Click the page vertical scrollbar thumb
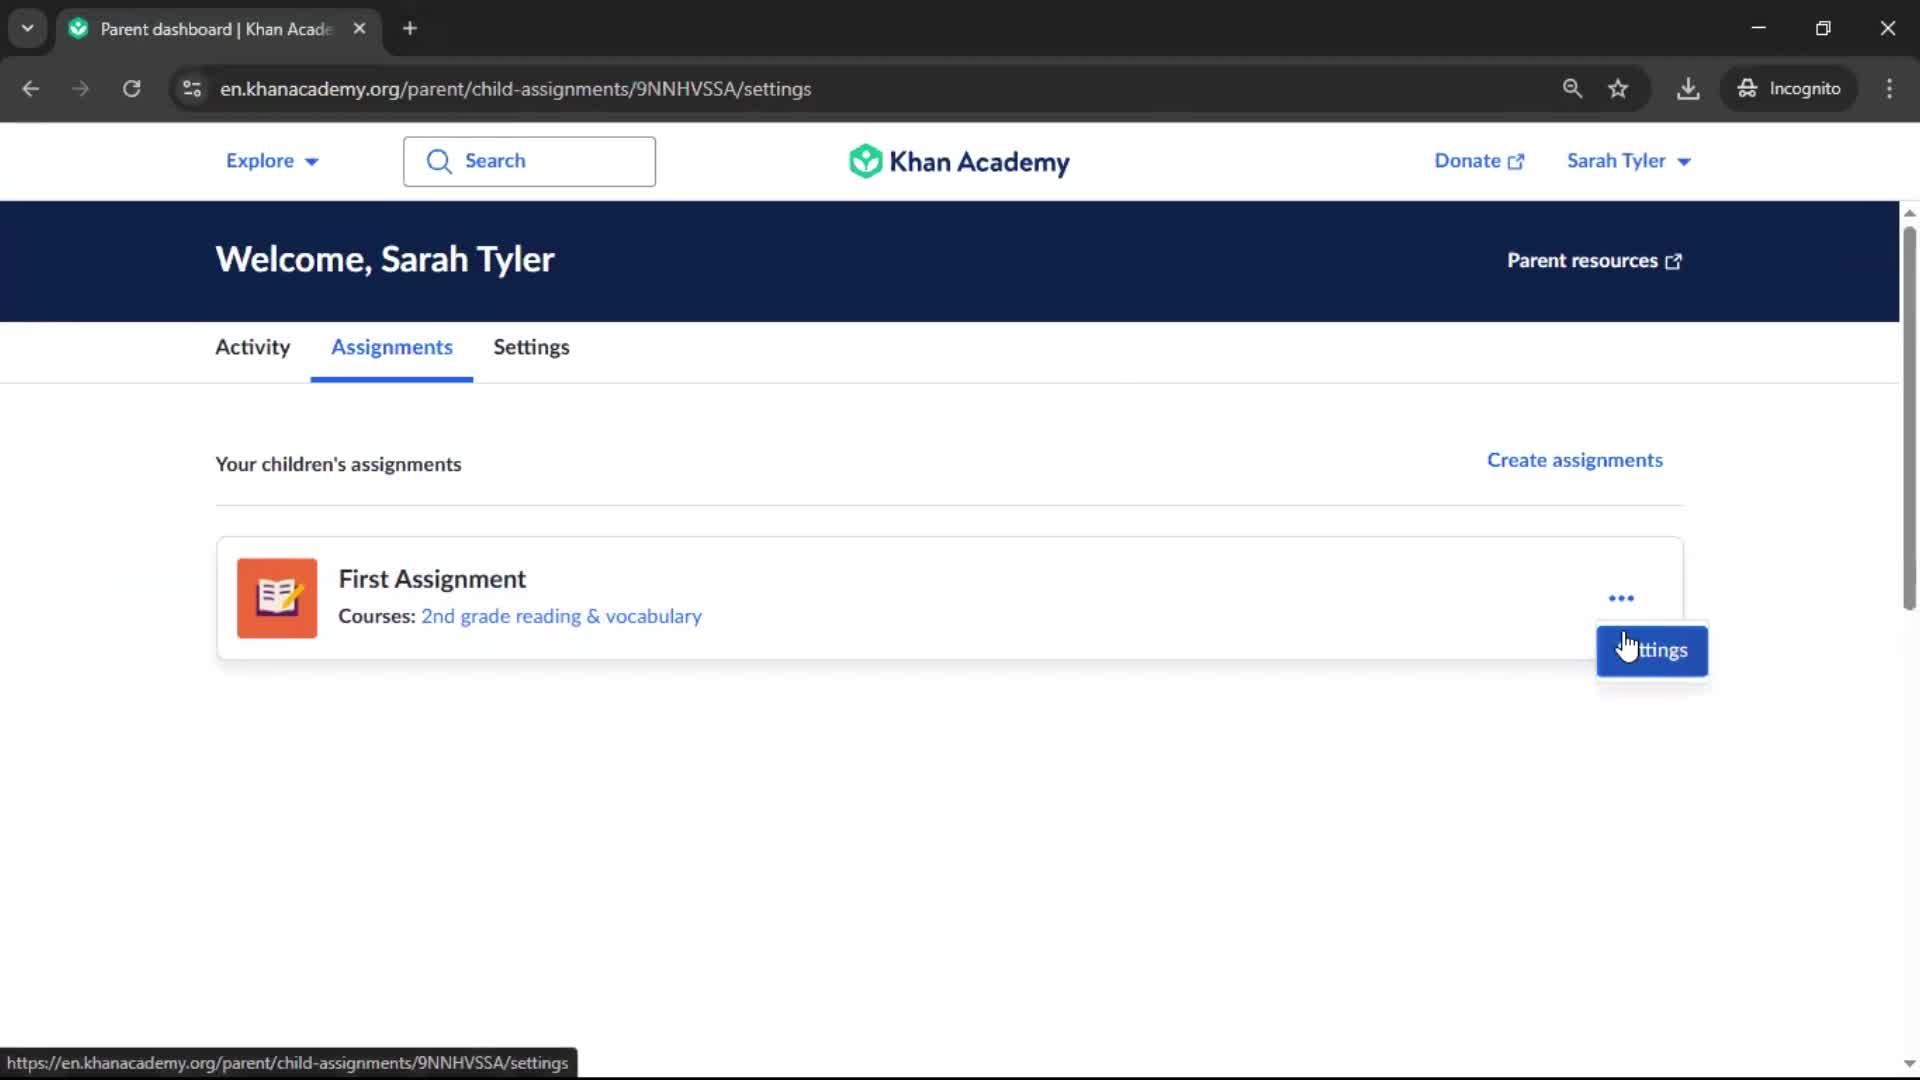 click(x=1909, y=418)
